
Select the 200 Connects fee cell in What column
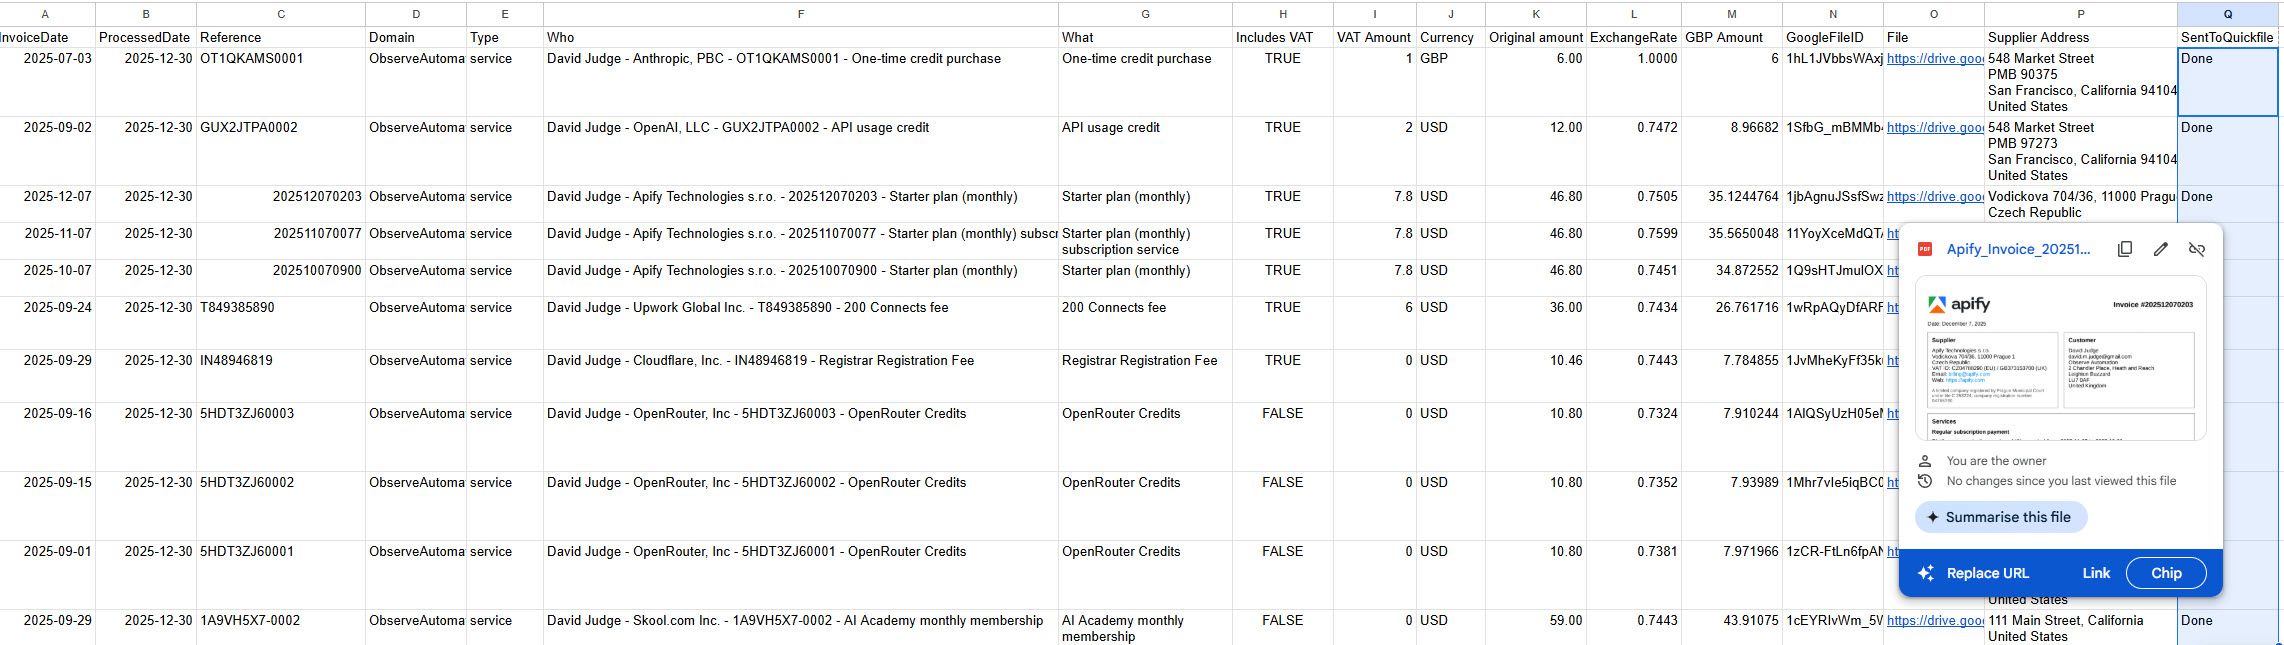point(1146,323)
